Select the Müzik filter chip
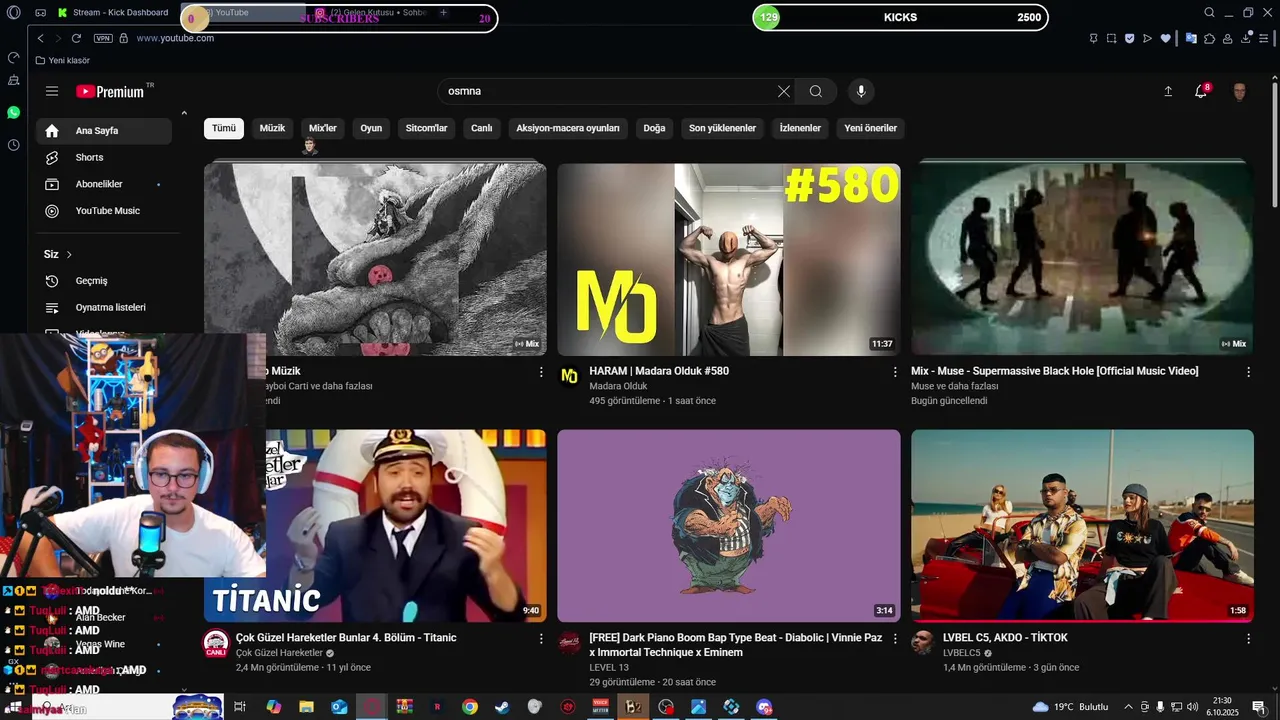This screenshot has width=1280, height=720. pyautogui.click(x=272, y=128)
